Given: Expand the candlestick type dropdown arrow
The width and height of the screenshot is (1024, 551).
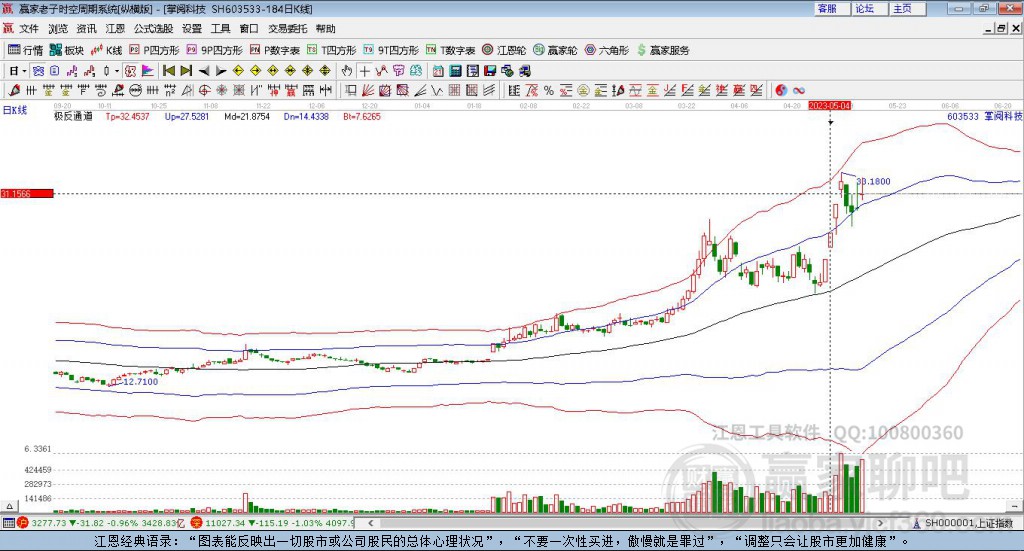Looking at the screenshot, I should 117,71.
